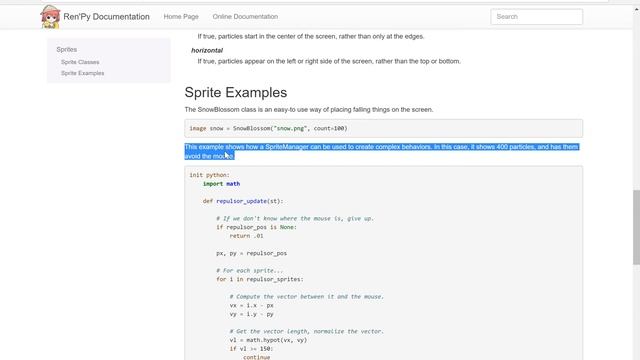Click 'vl = math.hypot(vx, vy)' line

click(268, 340)
